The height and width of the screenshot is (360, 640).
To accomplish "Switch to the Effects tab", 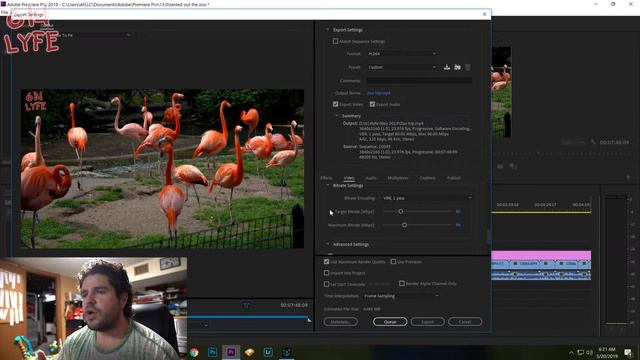I will pos(327,178).
